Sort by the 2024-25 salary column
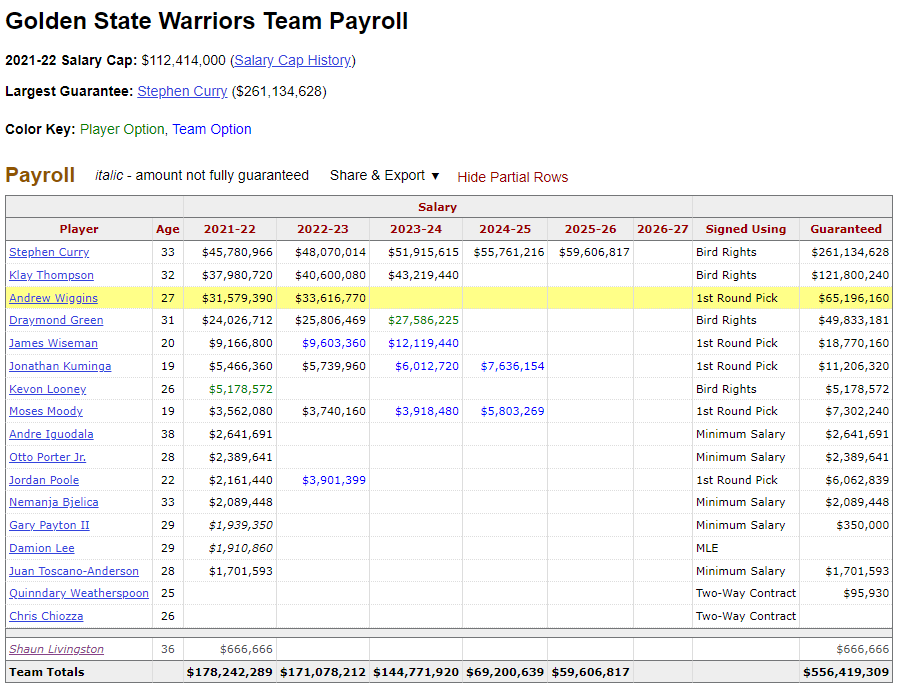 tap(505, 229)
